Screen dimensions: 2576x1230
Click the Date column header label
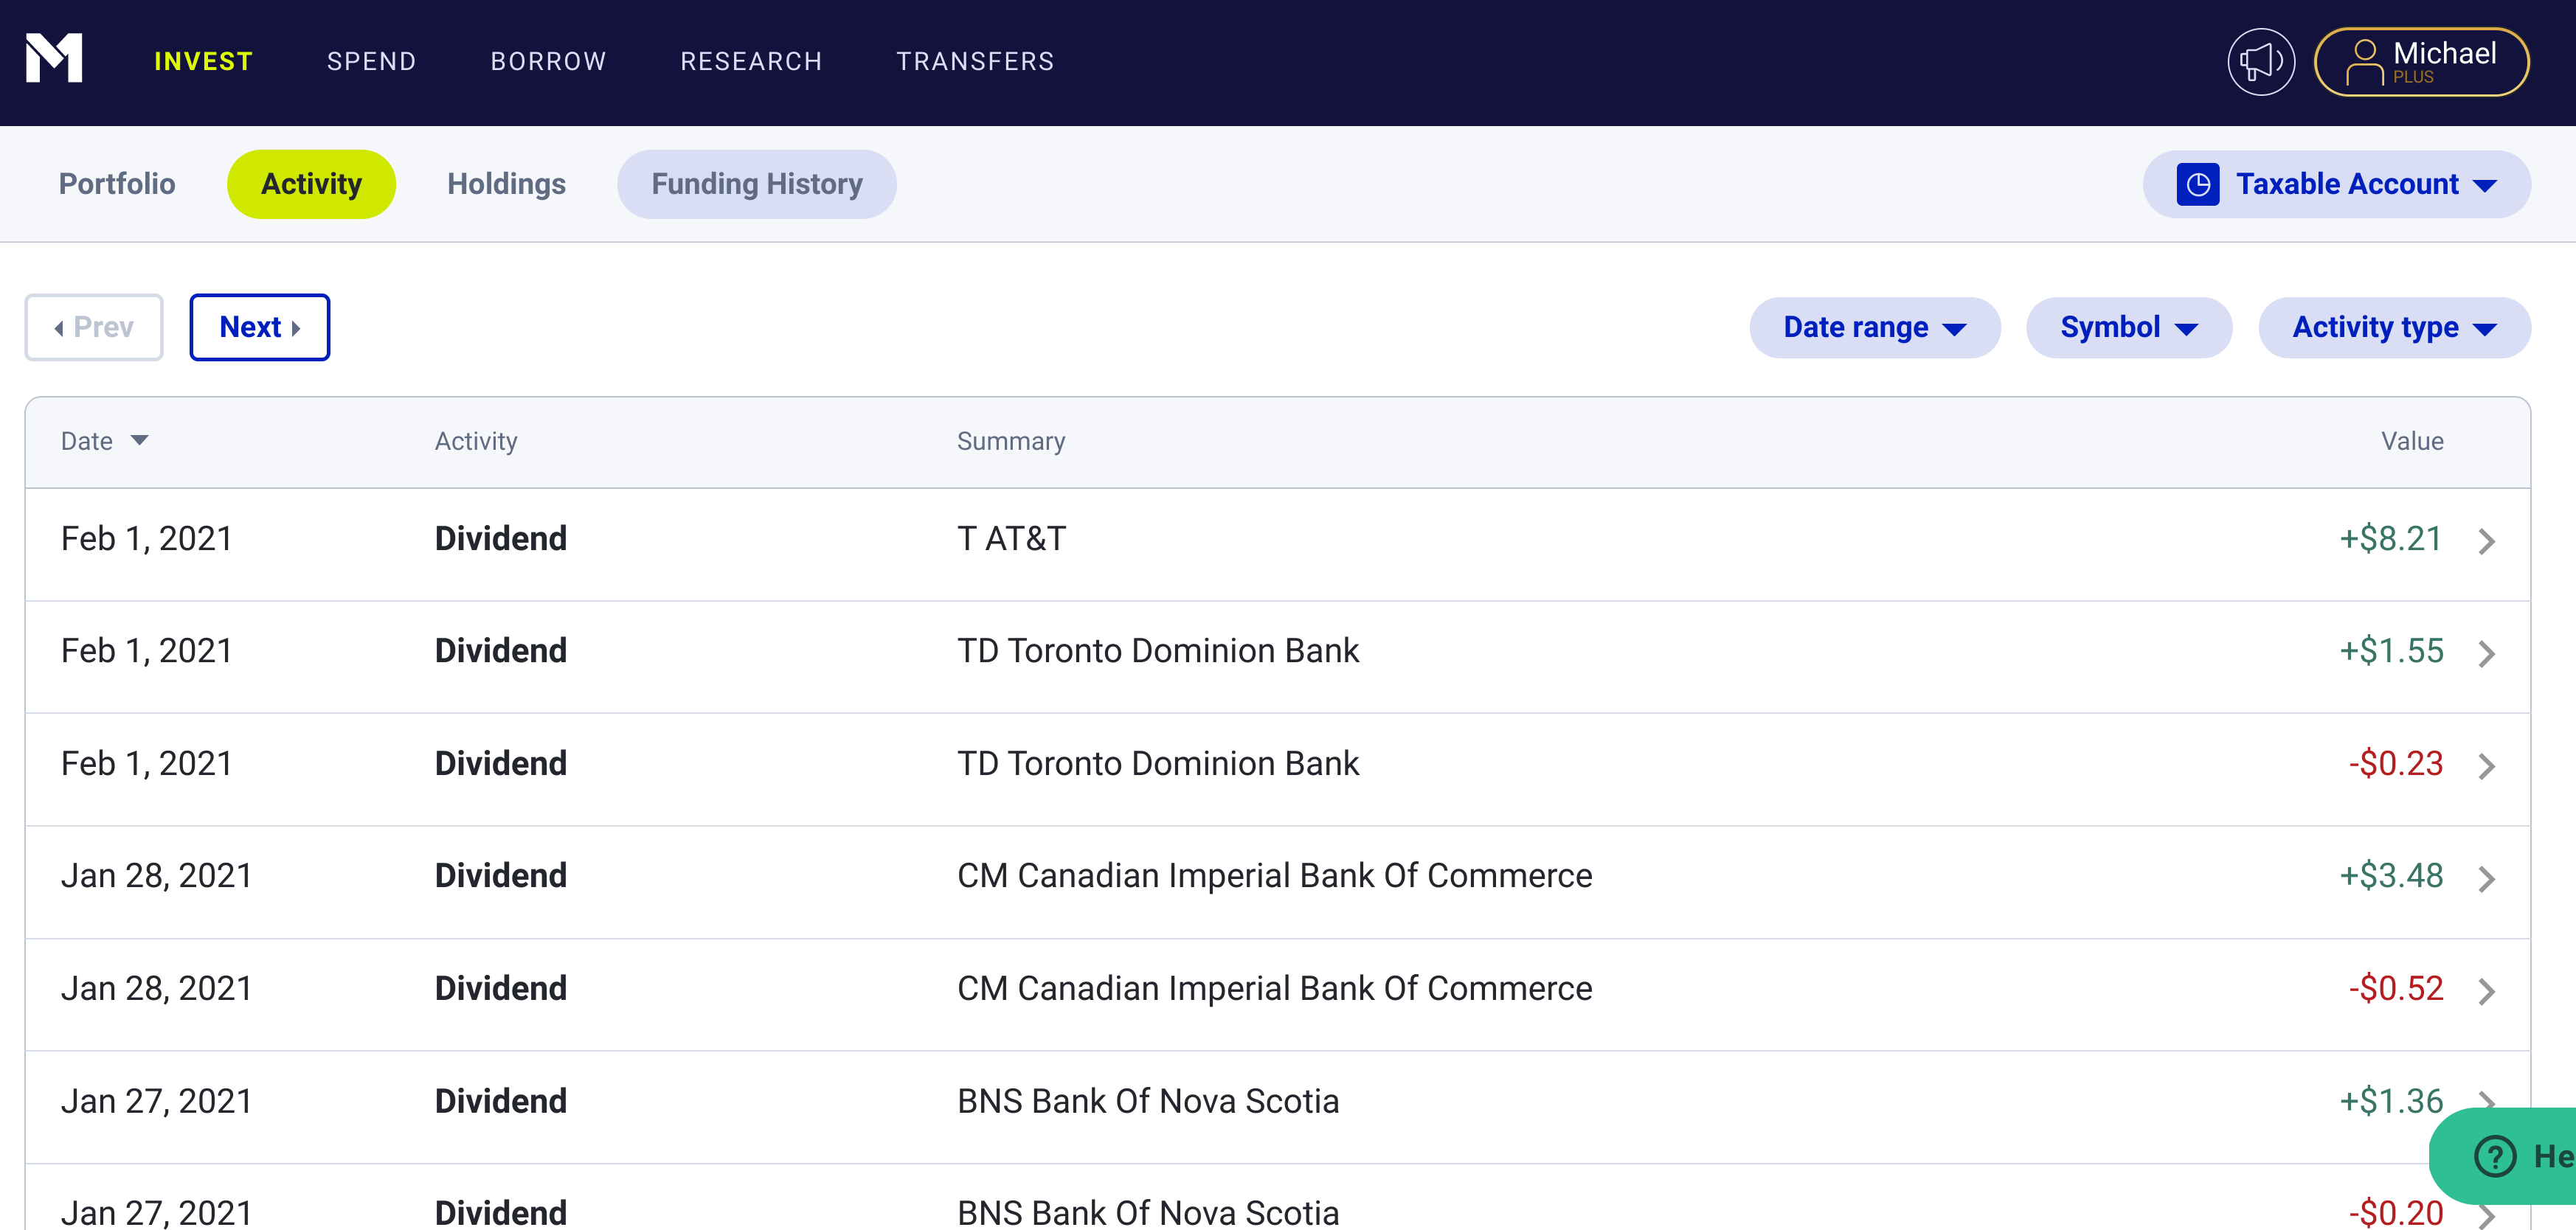pyautogui.click(x=87, y=441)
